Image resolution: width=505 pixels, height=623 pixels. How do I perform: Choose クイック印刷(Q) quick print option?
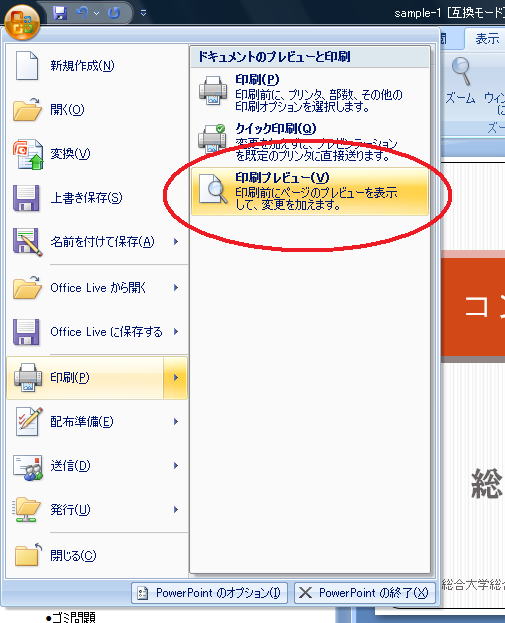pos(310,142)
